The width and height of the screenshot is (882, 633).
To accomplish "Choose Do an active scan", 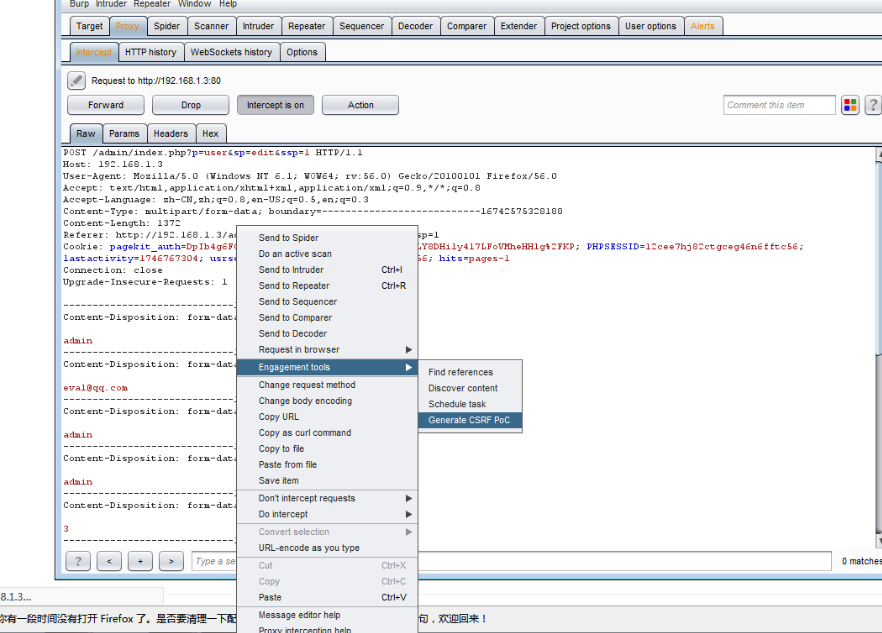I will [327, 254].
